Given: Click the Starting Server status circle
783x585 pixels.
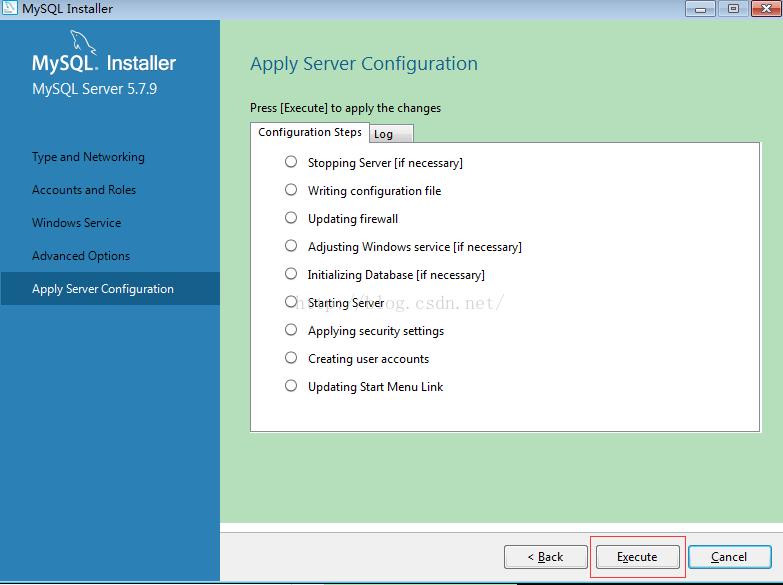Looking at the screenshot, I should [291, 302].
